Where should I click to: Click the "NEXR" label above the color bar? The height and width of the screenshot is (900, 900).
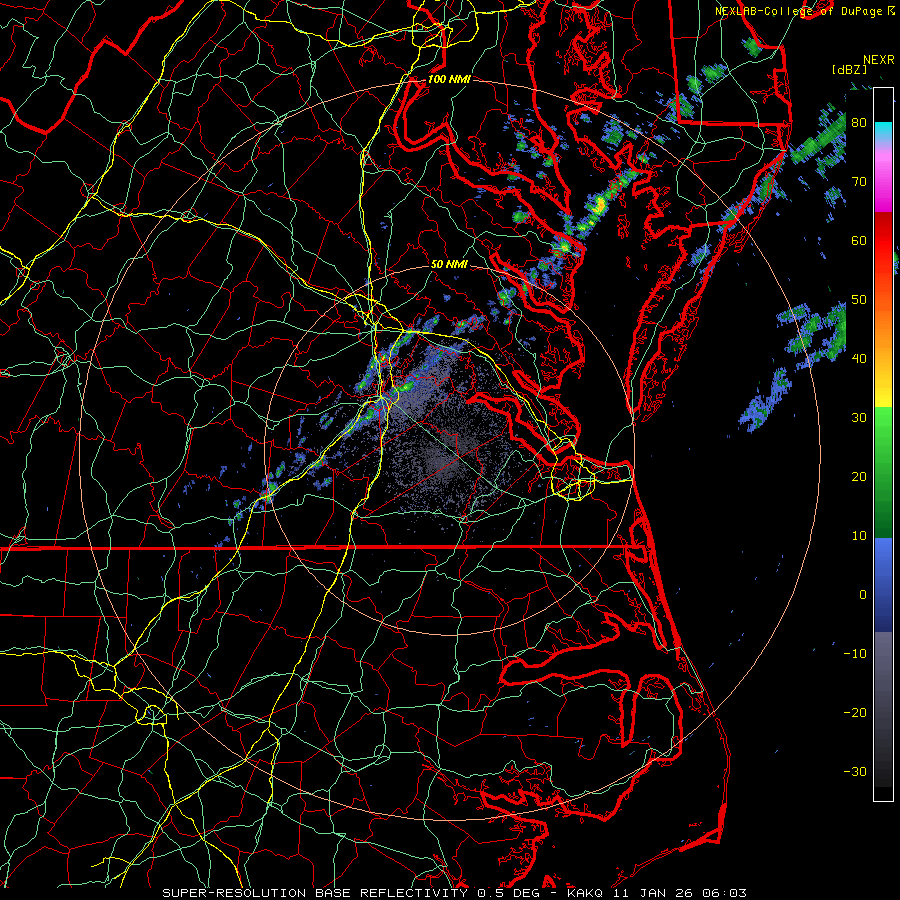tap(879, 60)
